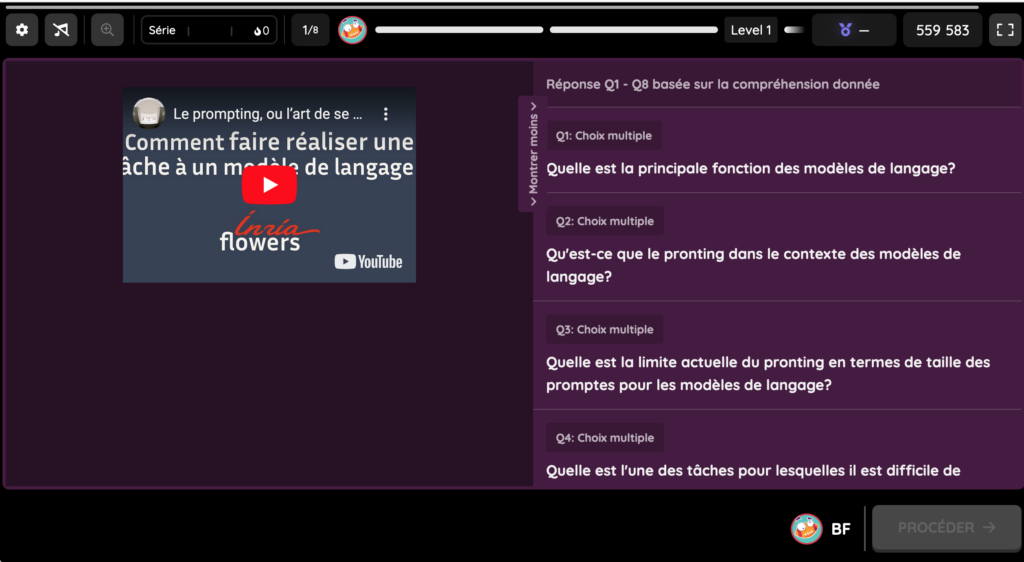Click the 1/8 question counter
Screen dimensions: 1024x562
tap(310, 30)
